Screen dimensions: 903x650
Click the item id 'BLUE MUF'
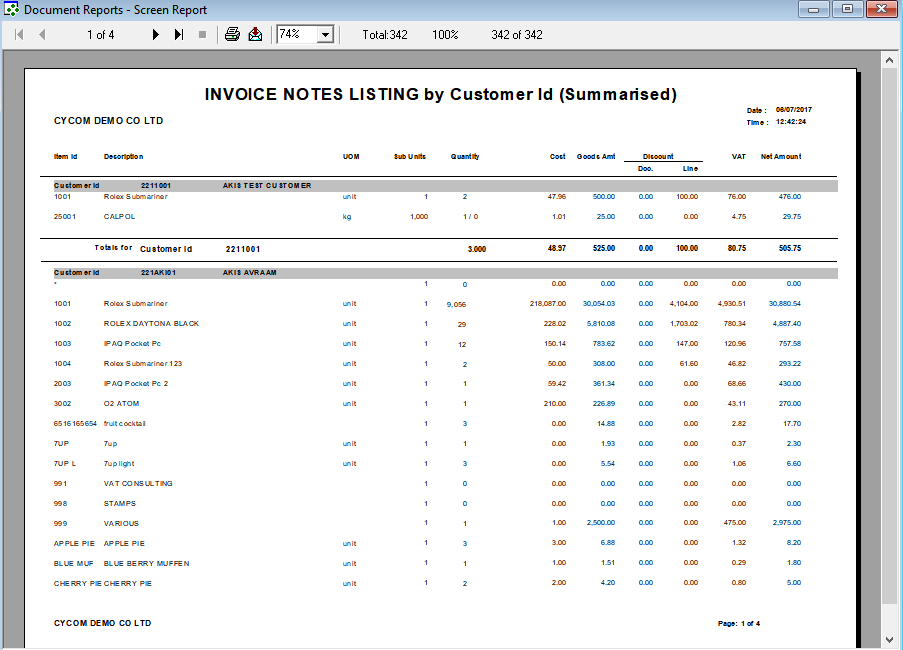73,564
